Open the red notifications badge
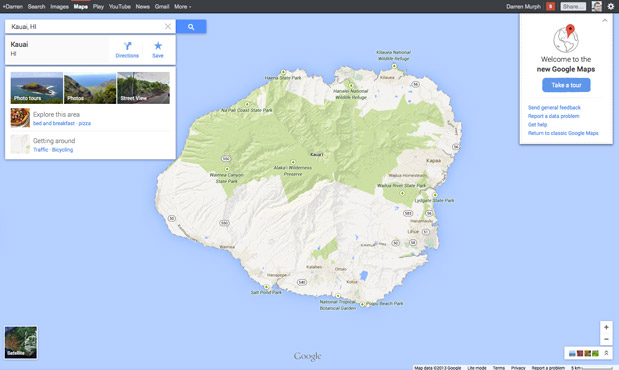The image size is (619, 370). point(550,6)
